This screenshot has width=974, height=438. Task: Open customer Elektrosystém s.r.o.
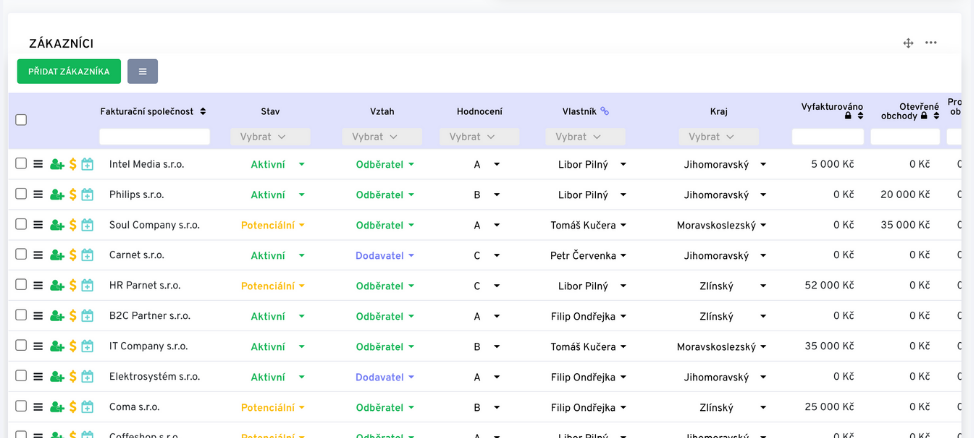tap(153, 377)
